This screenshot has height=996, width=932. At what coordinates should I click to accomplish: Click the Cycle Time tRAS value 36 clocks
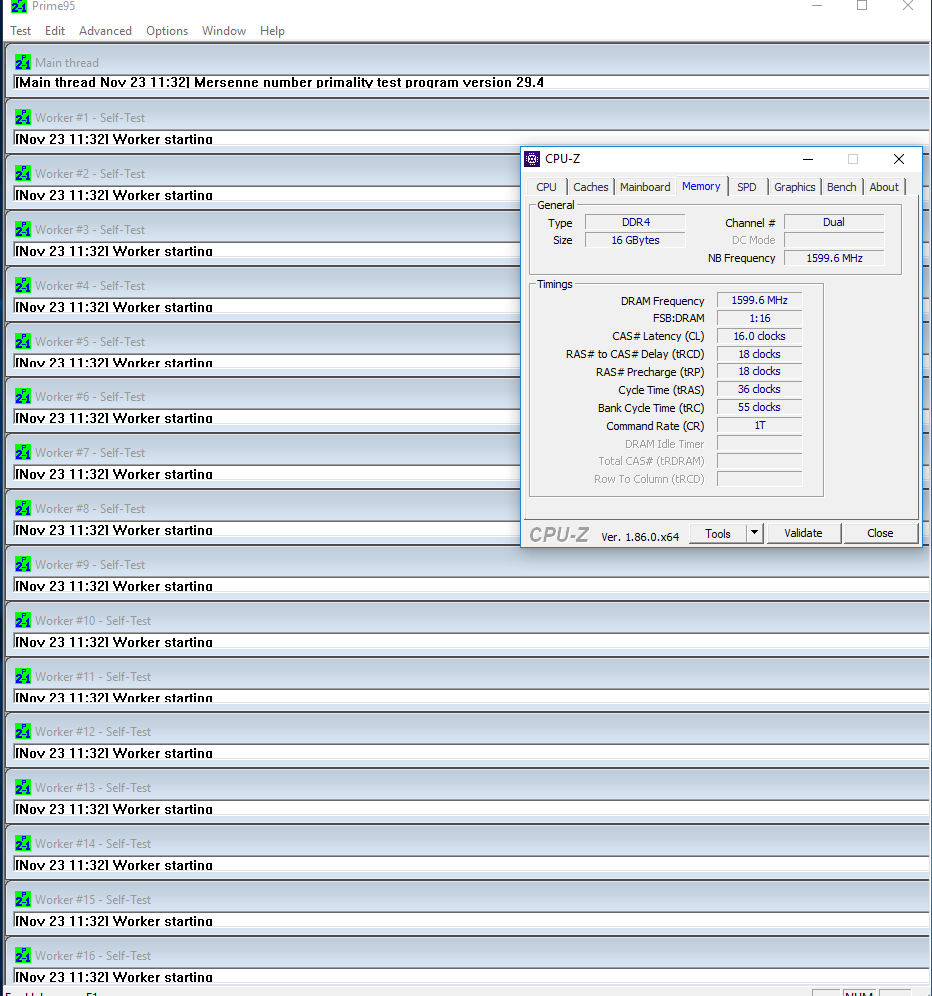pos(759,389)
